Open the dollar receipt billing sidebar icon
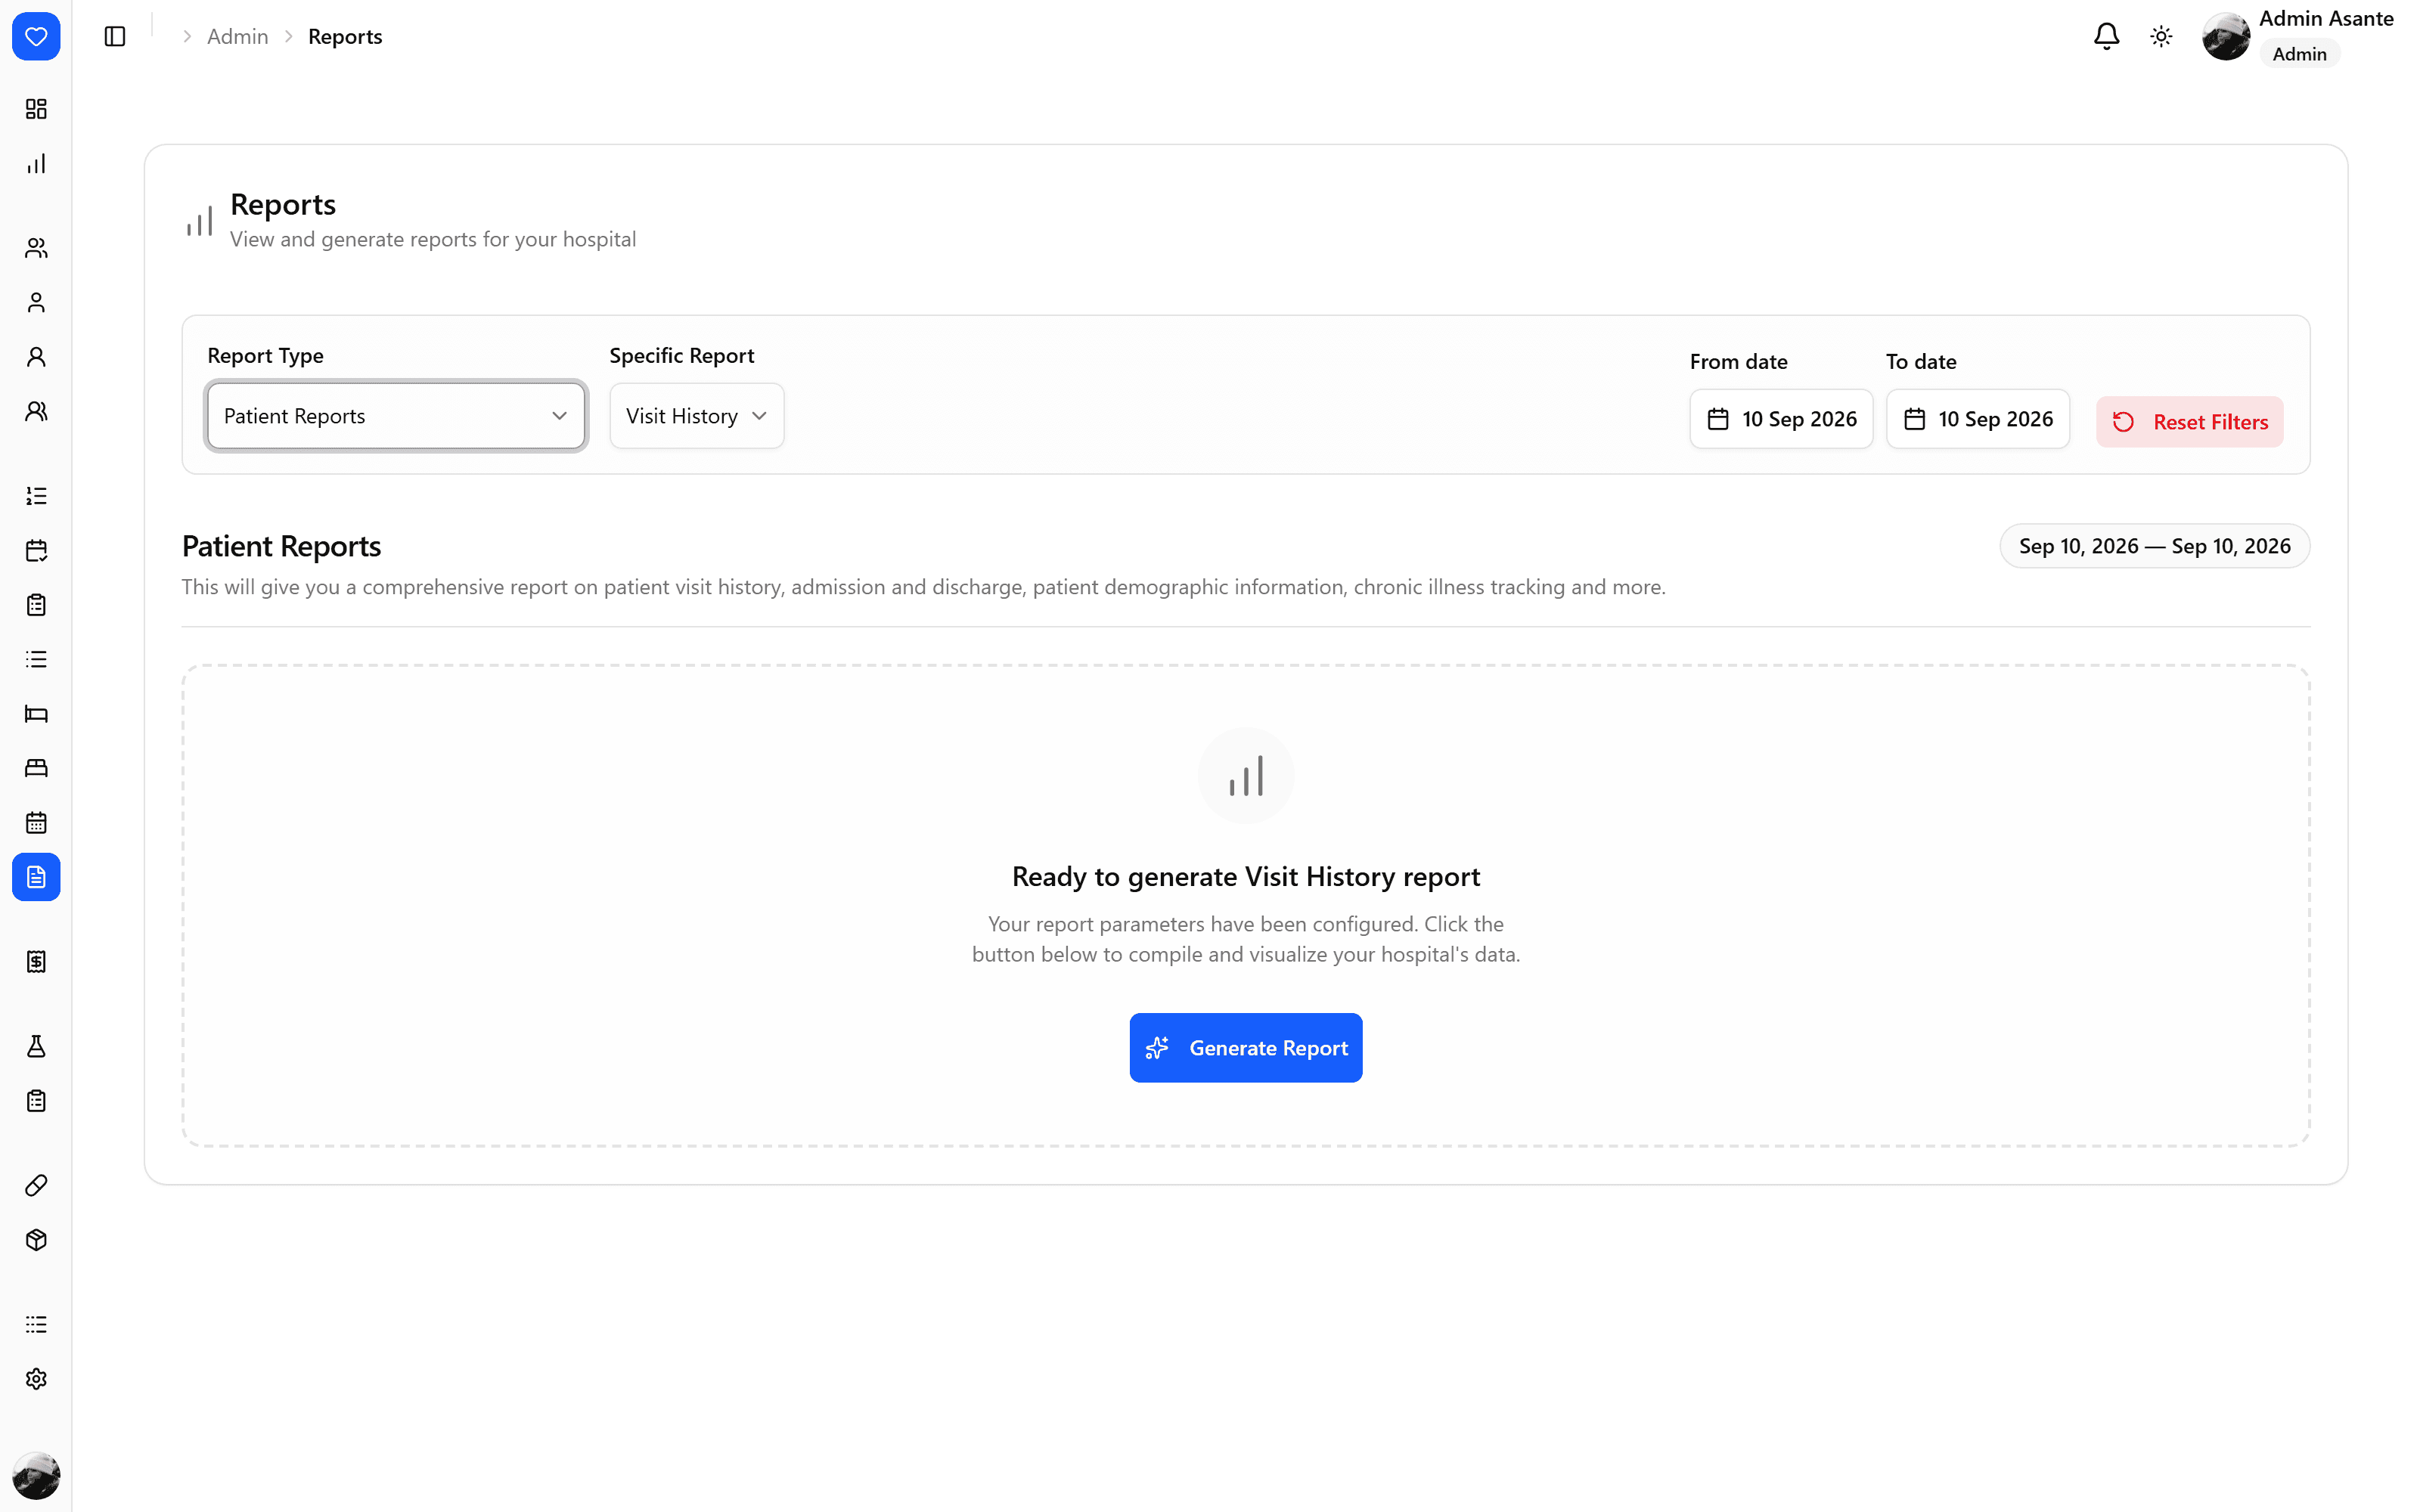Screen dimensions: 2420x1512 pos(36,962)
